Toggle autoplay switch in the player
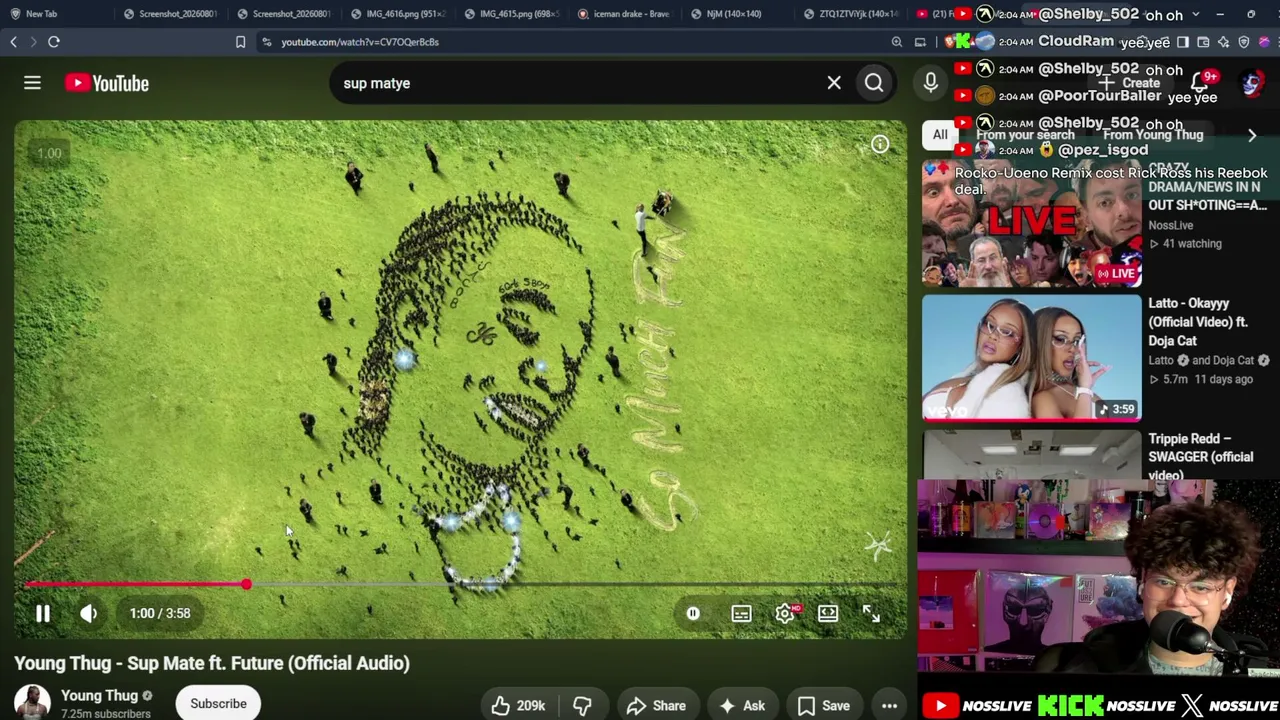Viewport: 1280px width, 720px height. click(693, 613)
